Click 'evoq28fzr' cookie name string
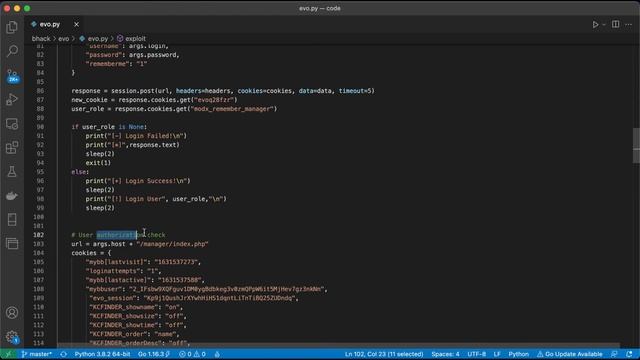 tap(213, 100)
